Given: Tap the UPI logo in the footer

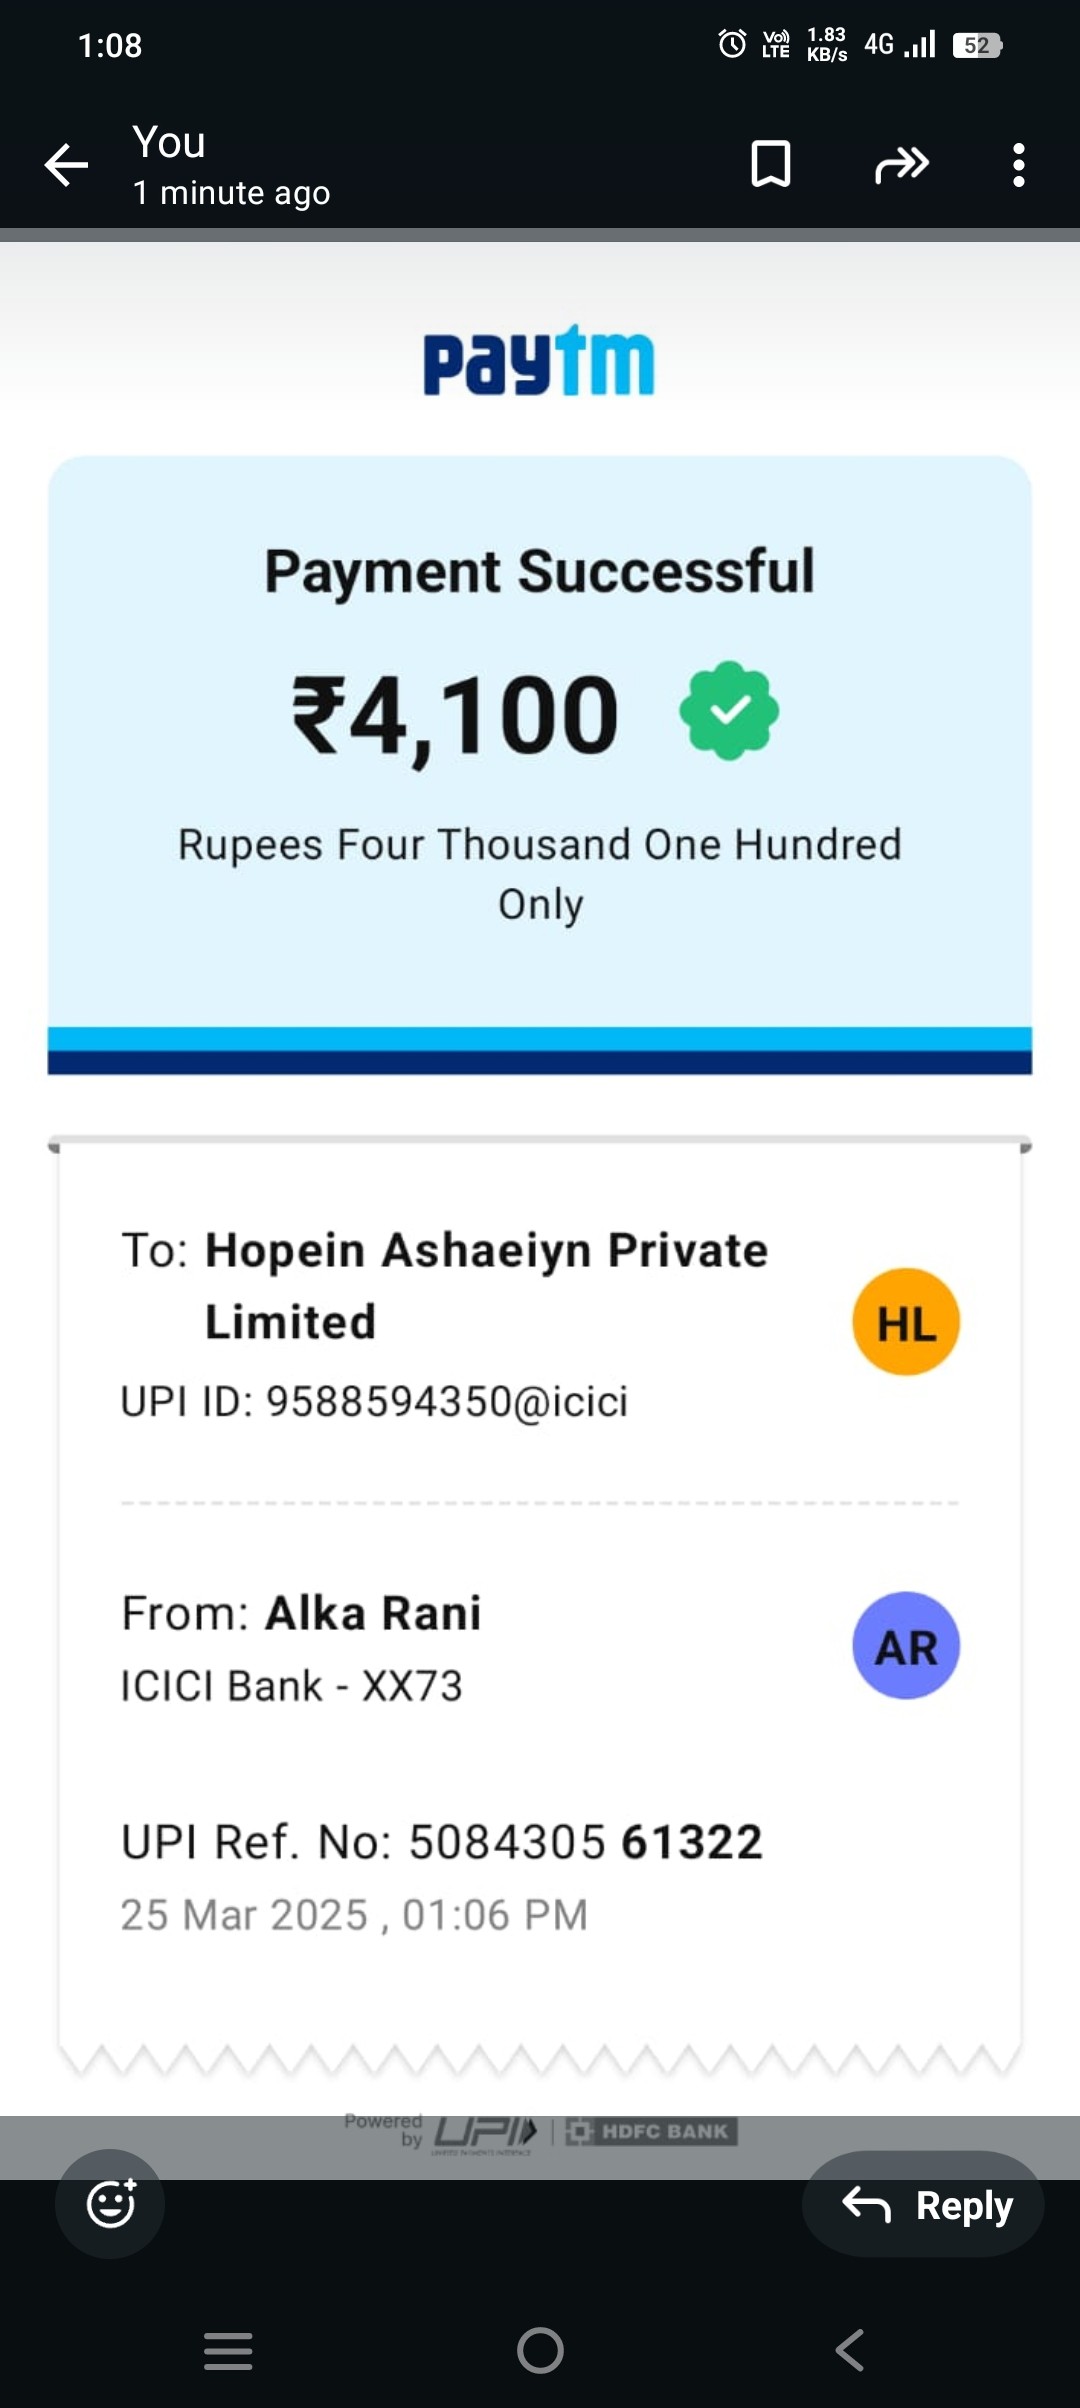Looking at the screenshot, I should [x=486, y=2133].
